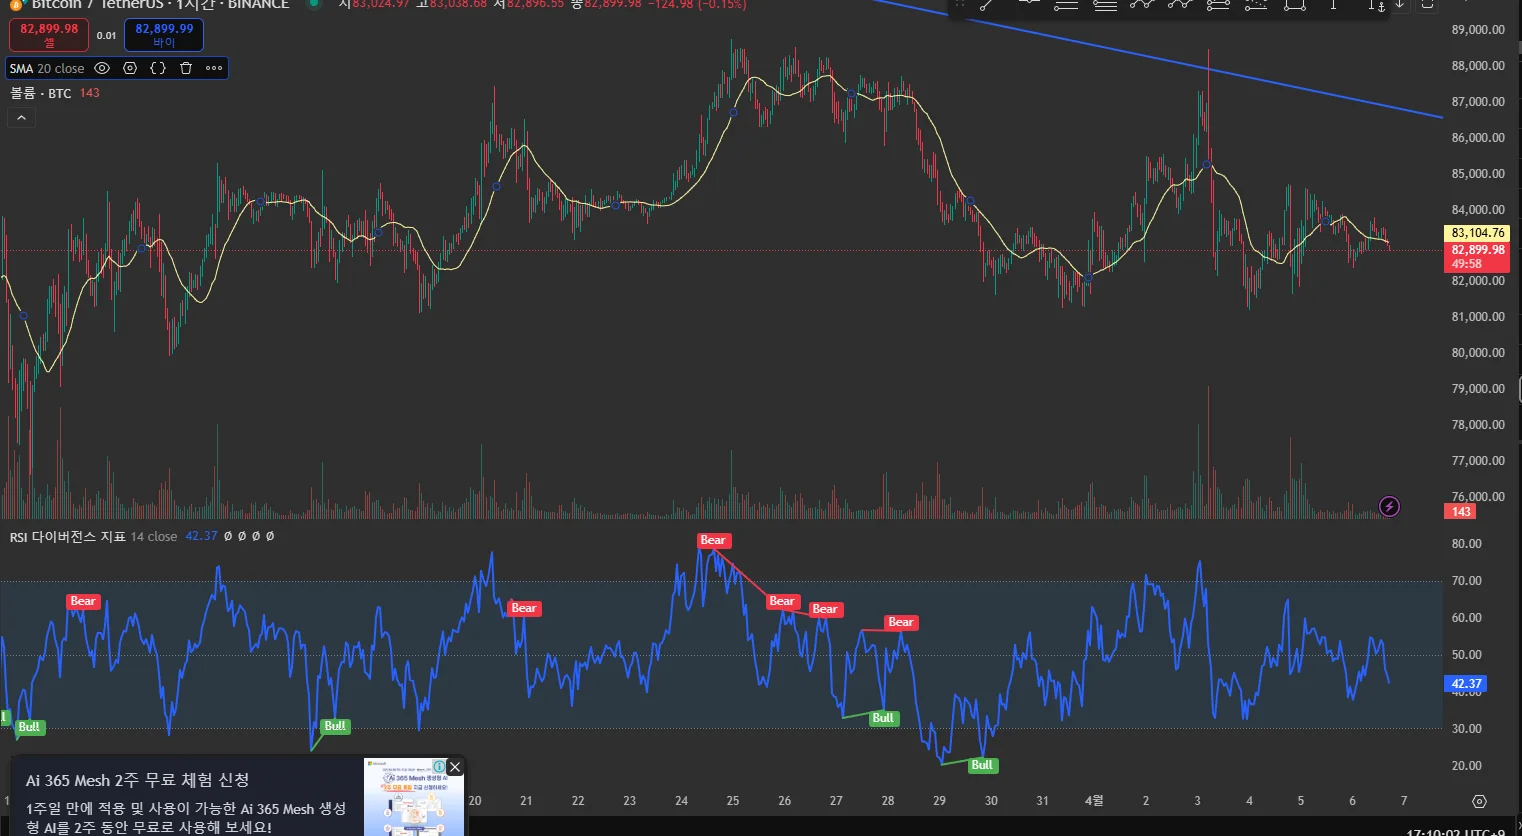Click the Bull label near RSI 33

pos(883,718)
